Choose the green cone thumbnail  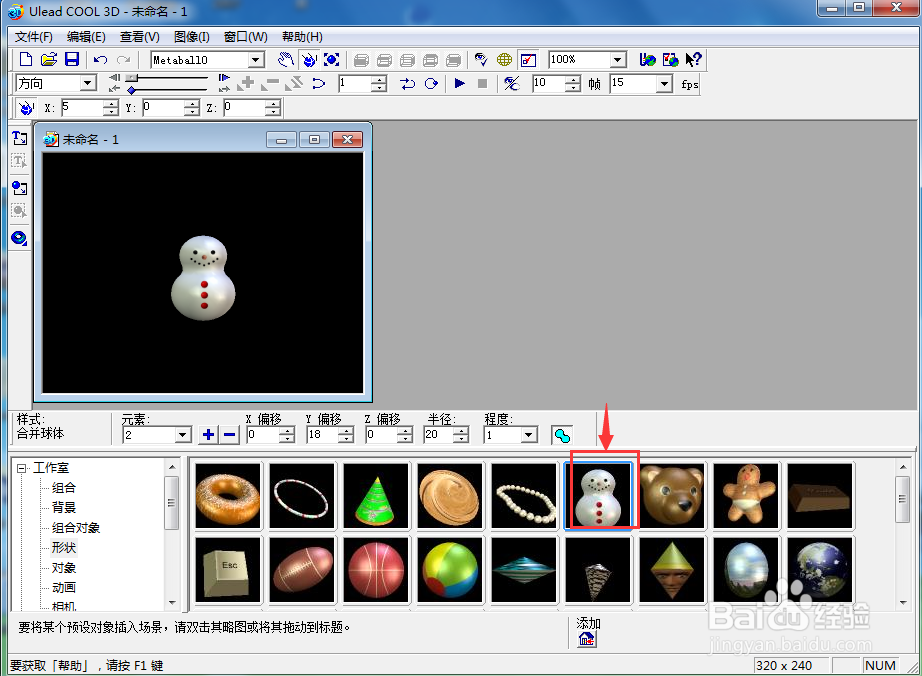point(376,496)
